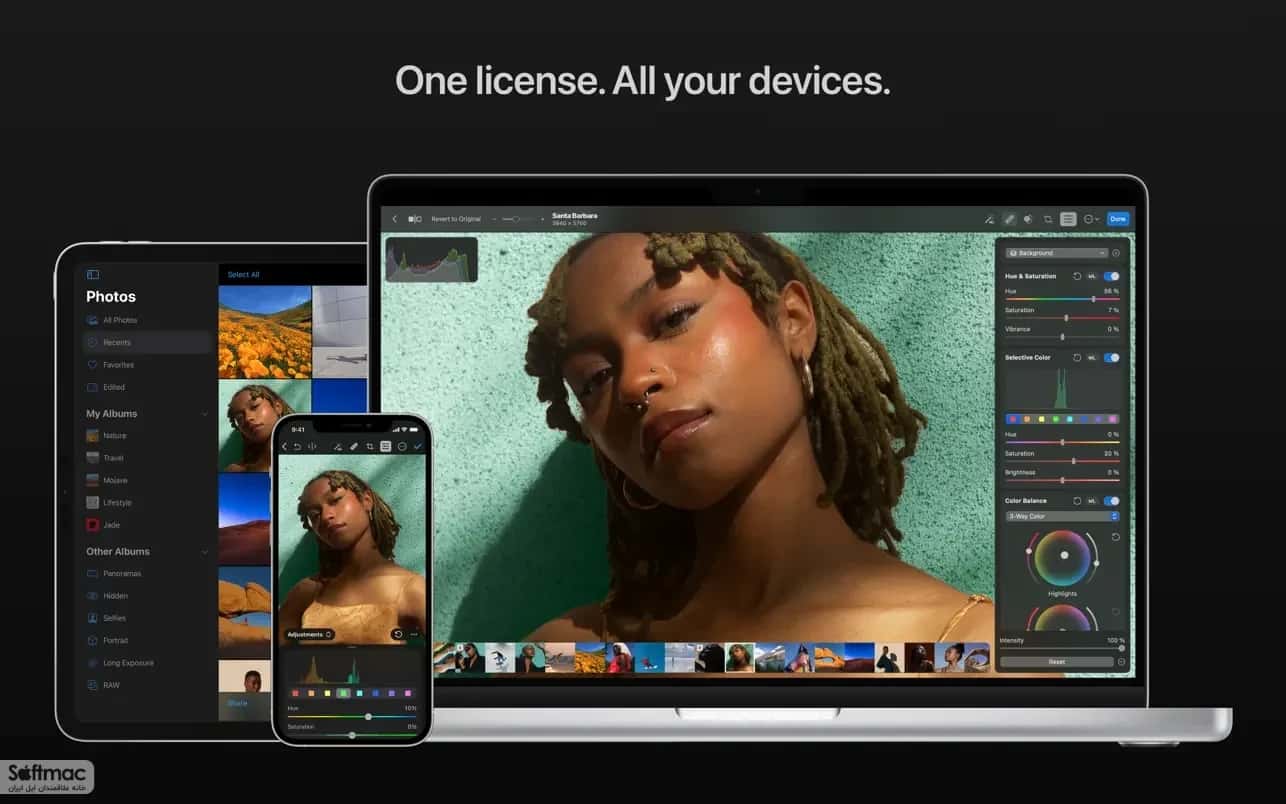The height and width of the screenshot is (804, 1286).
Task: Toggle split comparison view icon on MacBook
Action: [415, 218]
